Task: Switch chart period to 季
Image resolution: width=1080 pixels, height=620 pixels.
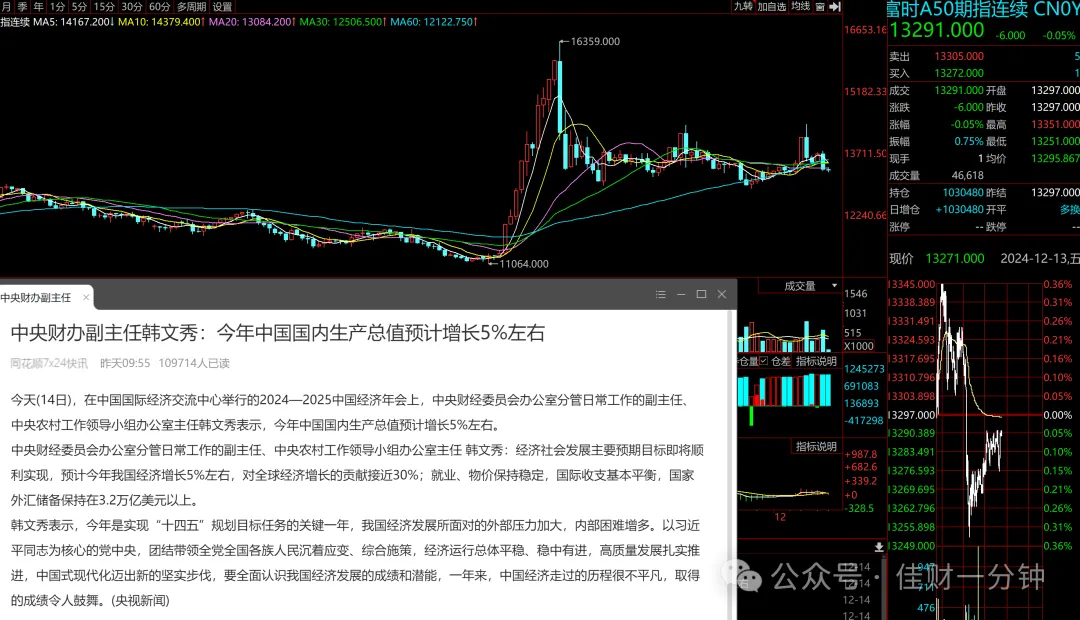Action: click(x=22, y=6)
